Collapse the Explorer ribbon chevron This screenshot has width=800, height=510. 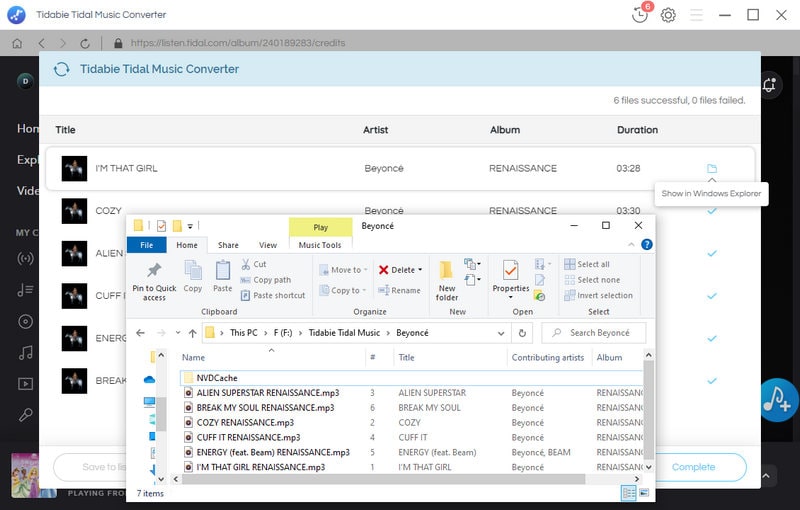pyautogui.click(x=632, y=245)
